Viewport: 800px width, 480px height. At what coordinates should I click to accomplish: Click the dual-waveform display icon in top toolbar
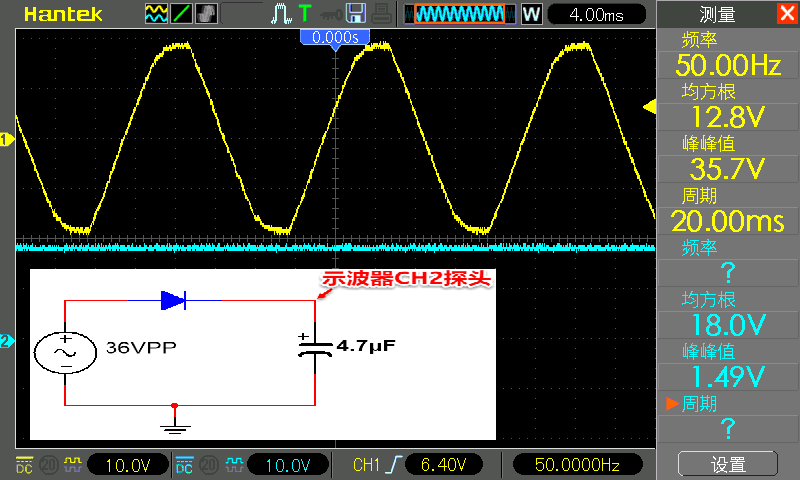coord(156,14)
